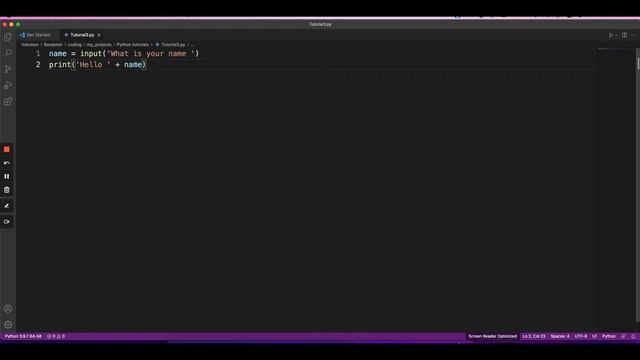
Task: Select the Python interpreter in status bar
Action: 23,336
